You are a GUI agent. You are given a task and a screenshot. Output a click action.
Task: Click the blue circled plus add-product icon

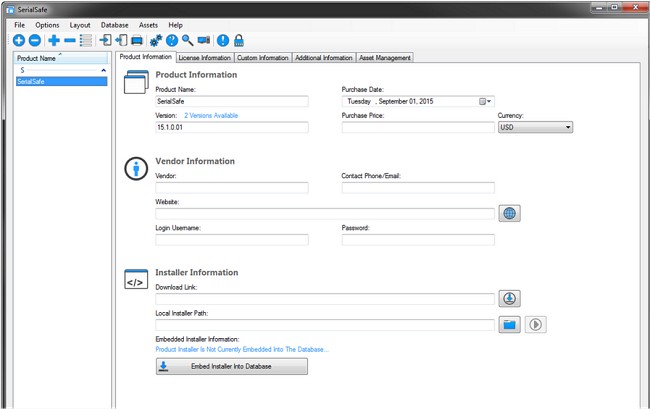[19, 40]
